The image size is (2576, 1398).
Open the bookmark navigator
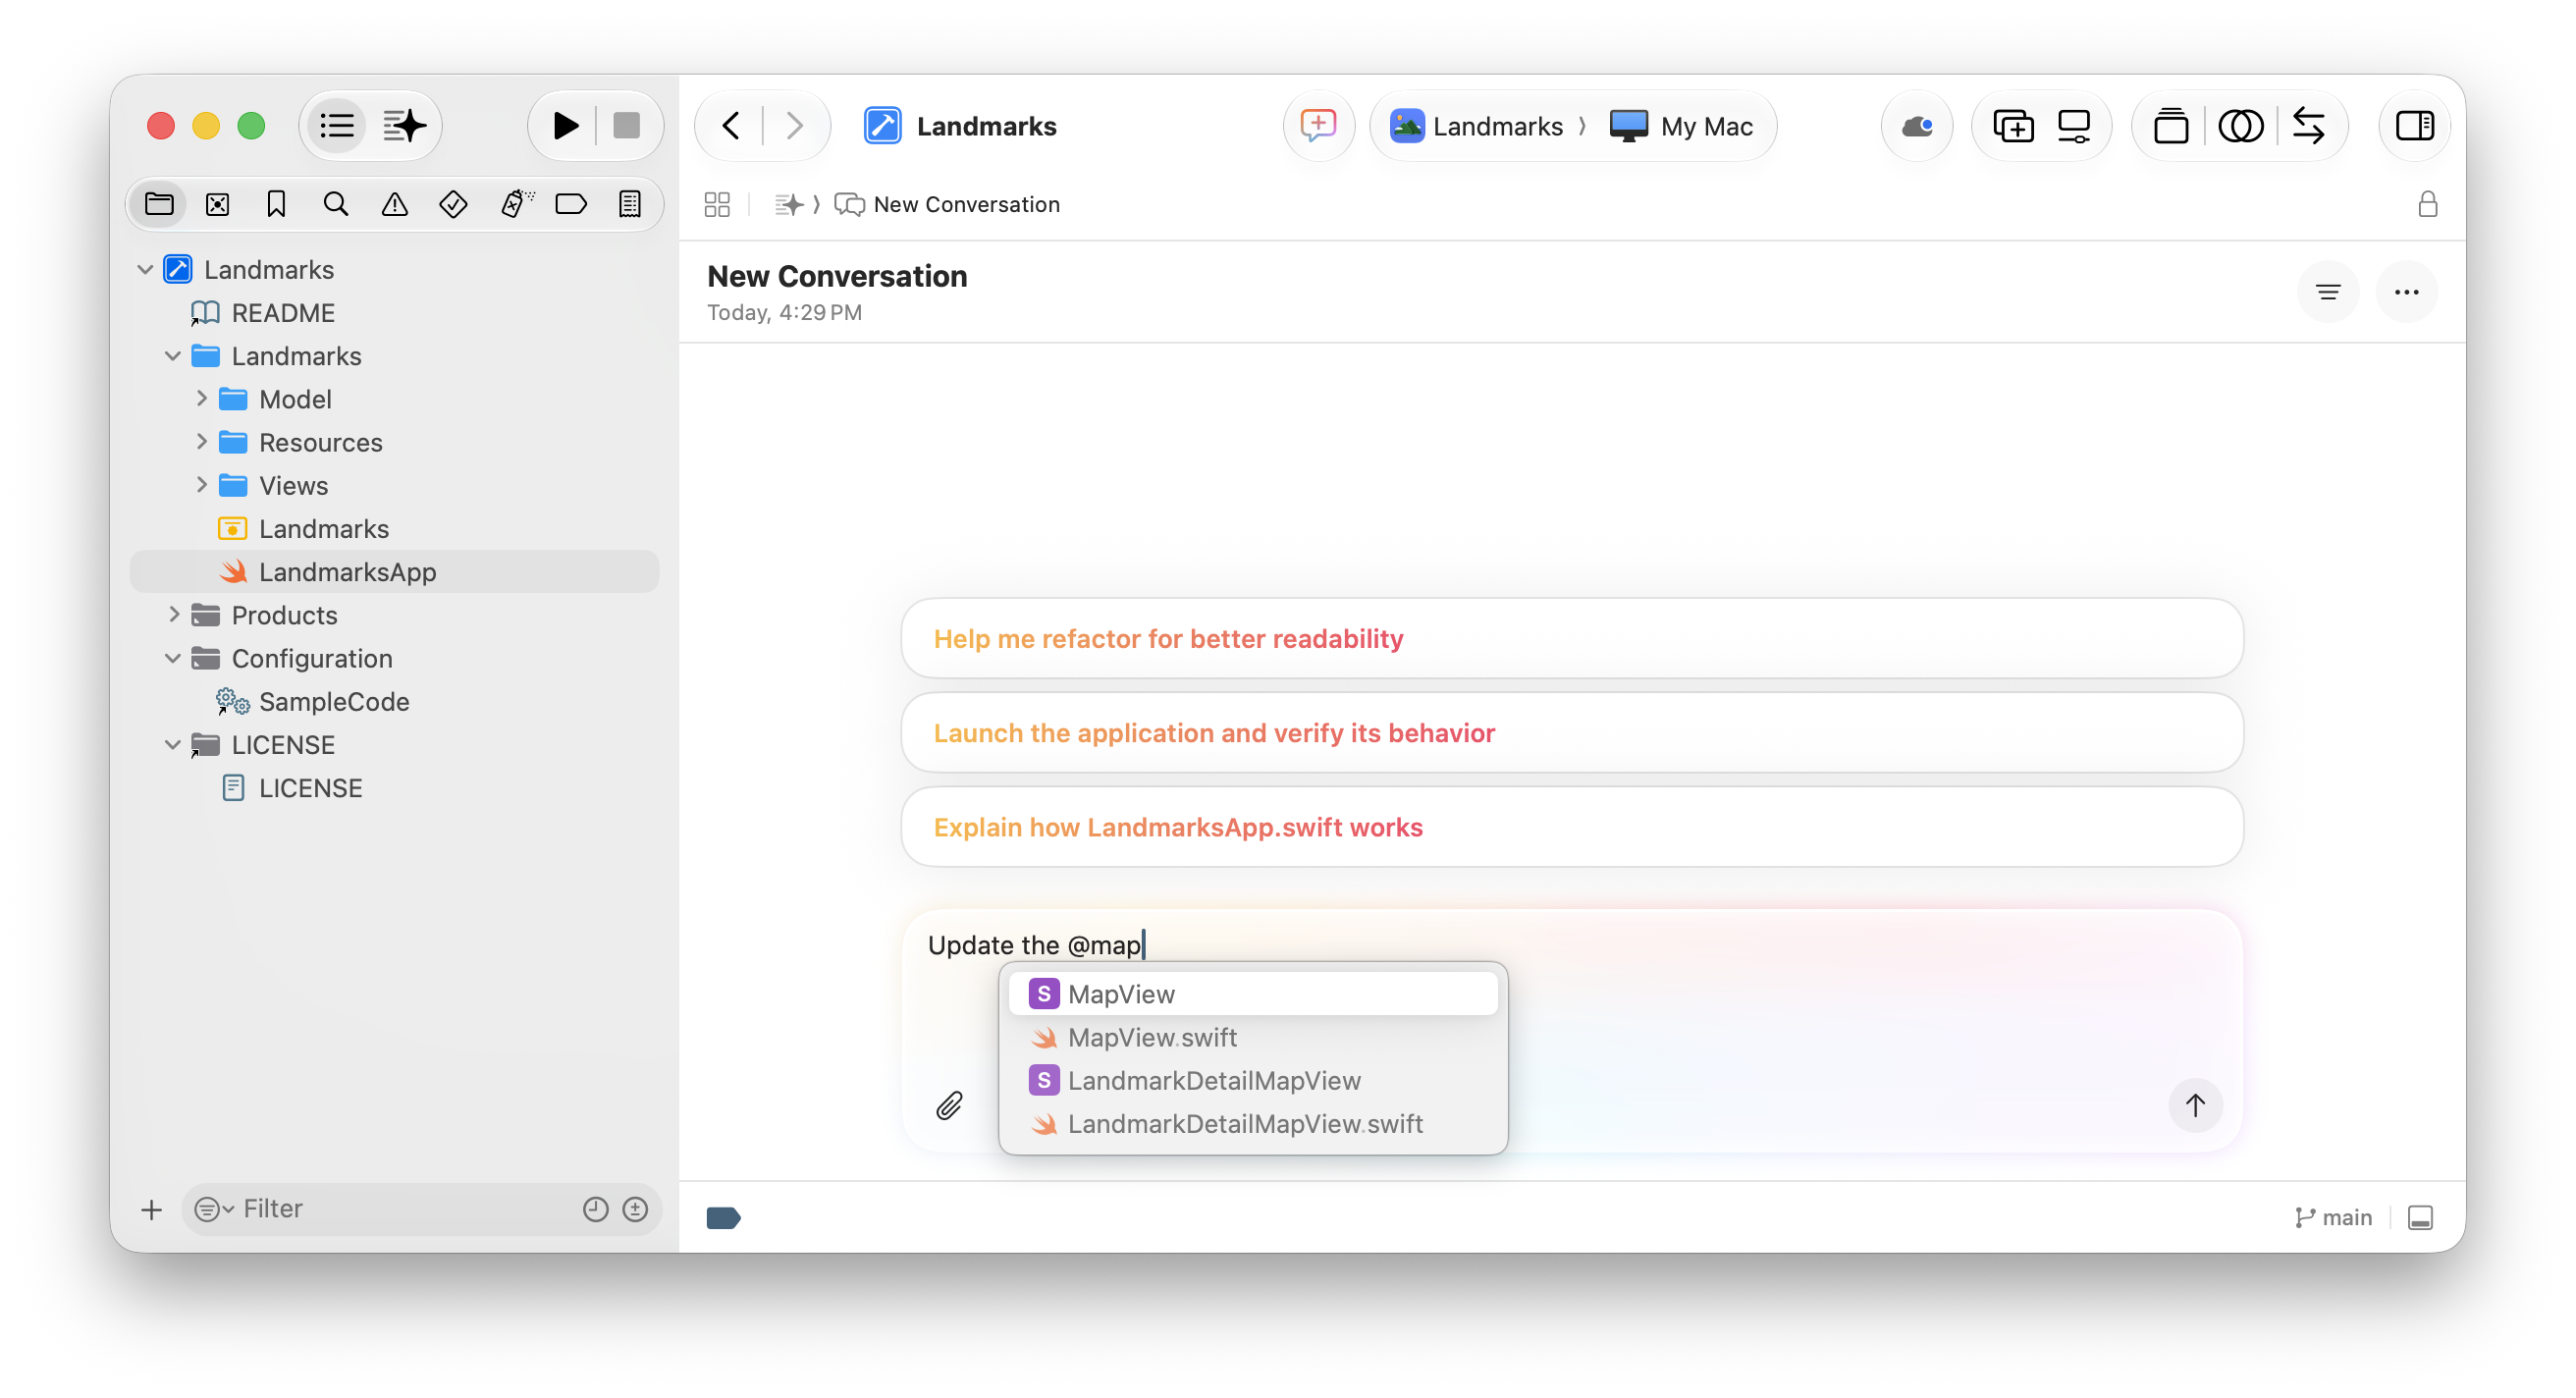pos(276,204)
